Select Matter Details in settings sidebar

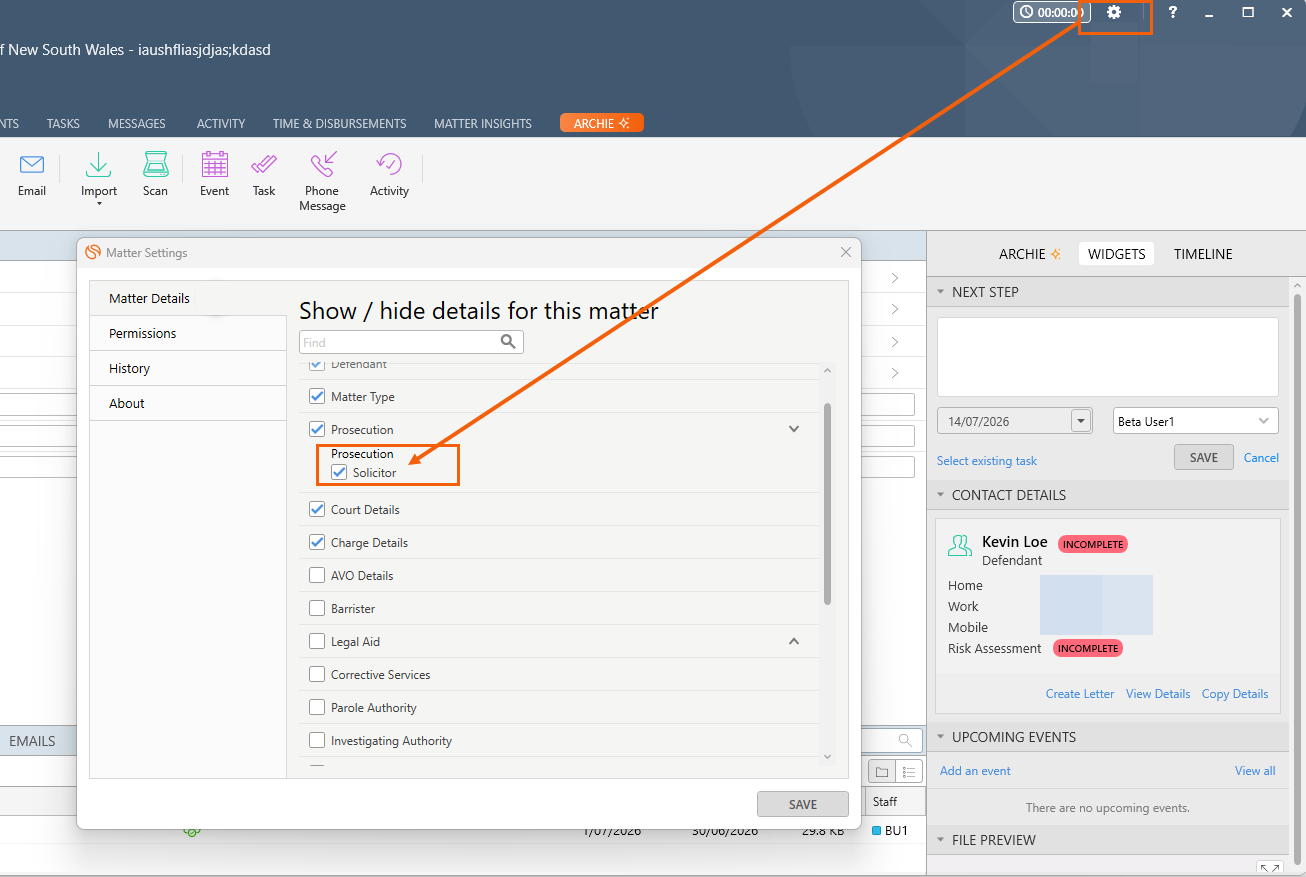point(188,298)
